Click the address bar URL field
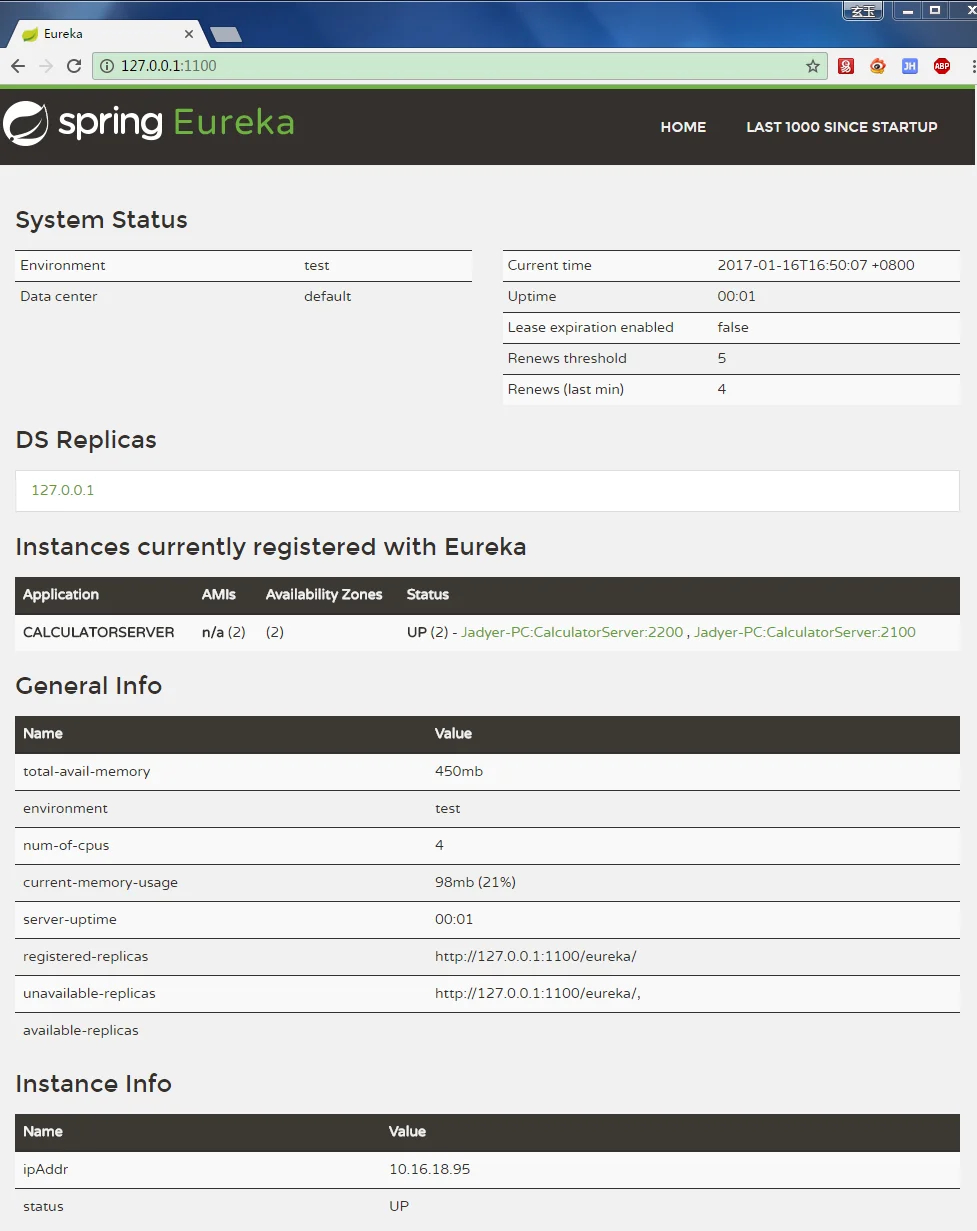The image size is (977, 1231). tap(460, 66)
